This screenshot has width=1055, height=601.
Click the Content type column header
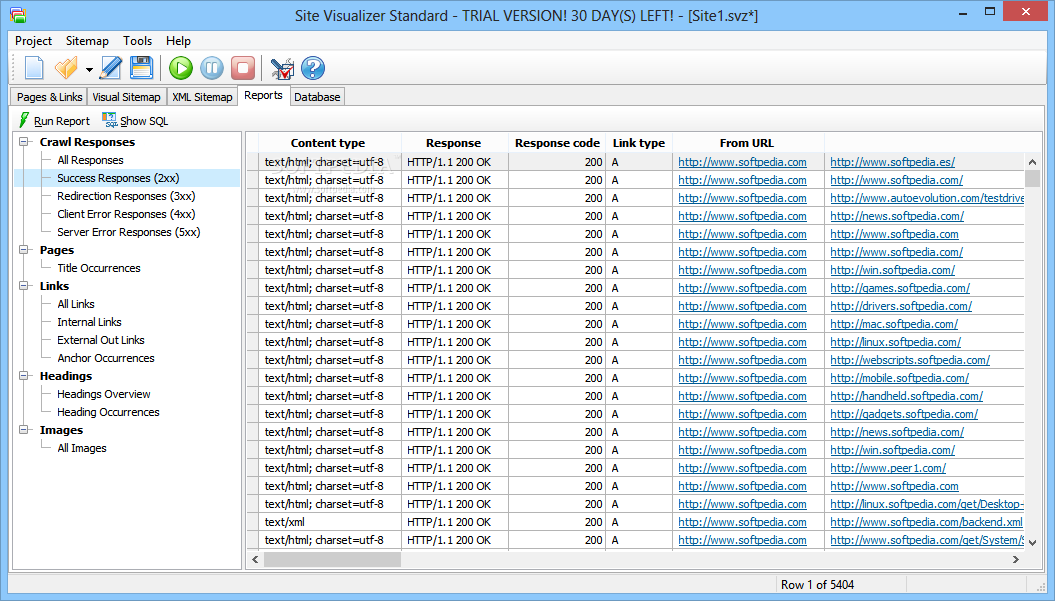[x=330, y=143]
